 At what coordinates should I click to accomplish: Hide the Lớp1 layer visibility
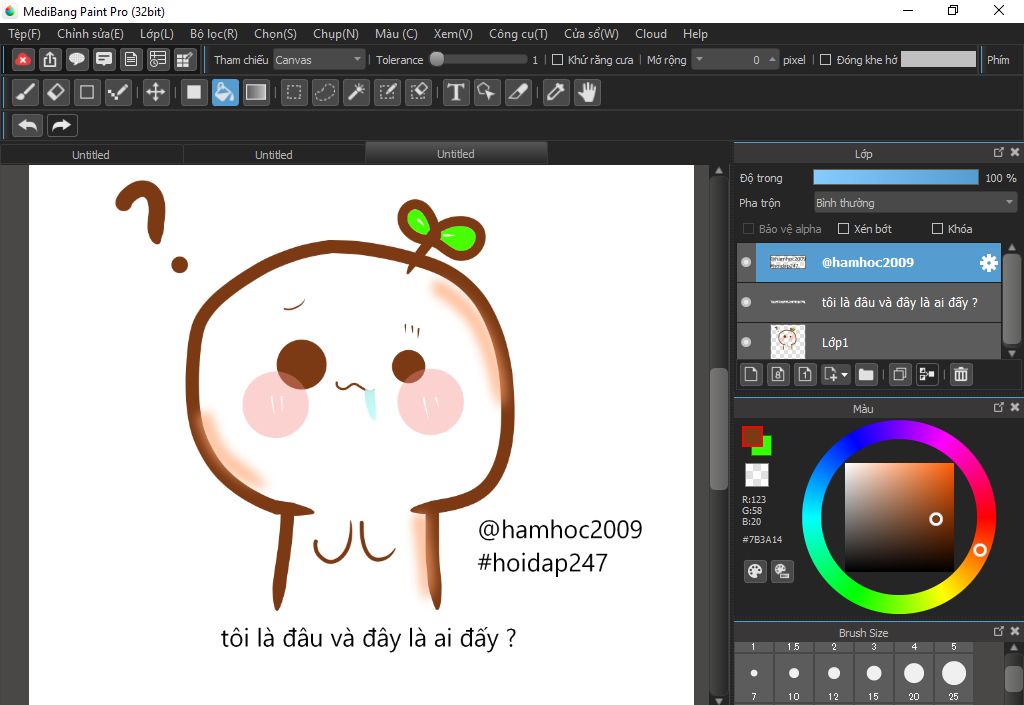[746, 342]
